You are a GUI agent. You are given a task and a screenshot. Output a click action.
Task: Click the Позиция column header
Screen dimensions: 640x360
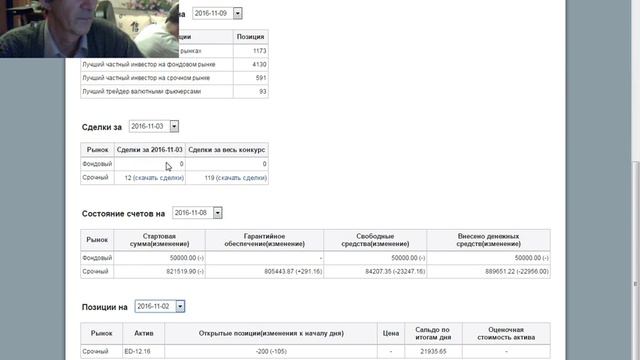pyautogui.click(x=250, y=37)
